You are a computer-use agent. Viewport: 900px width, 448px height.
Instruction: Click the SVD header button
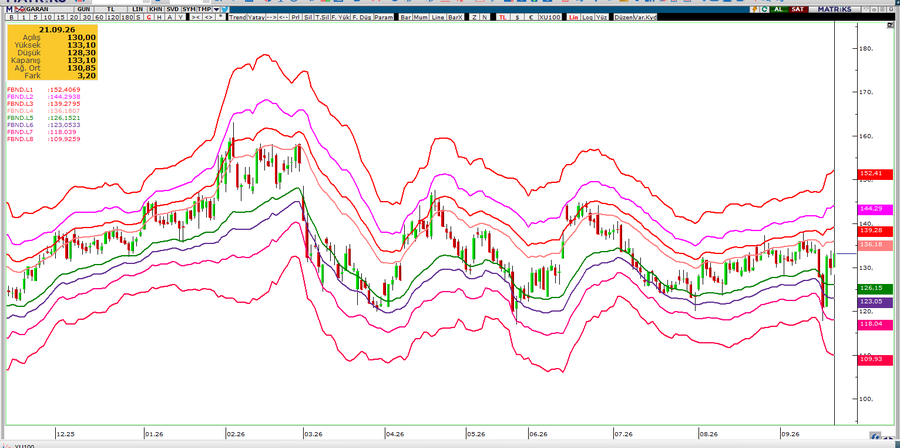pyautogui.click(x=172, y=9)
